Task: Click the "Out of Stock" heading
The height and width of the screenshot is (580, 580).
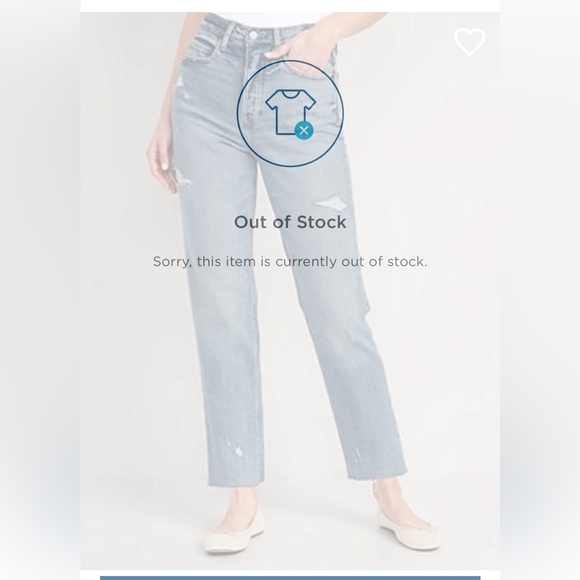Action: pos(290,222)
